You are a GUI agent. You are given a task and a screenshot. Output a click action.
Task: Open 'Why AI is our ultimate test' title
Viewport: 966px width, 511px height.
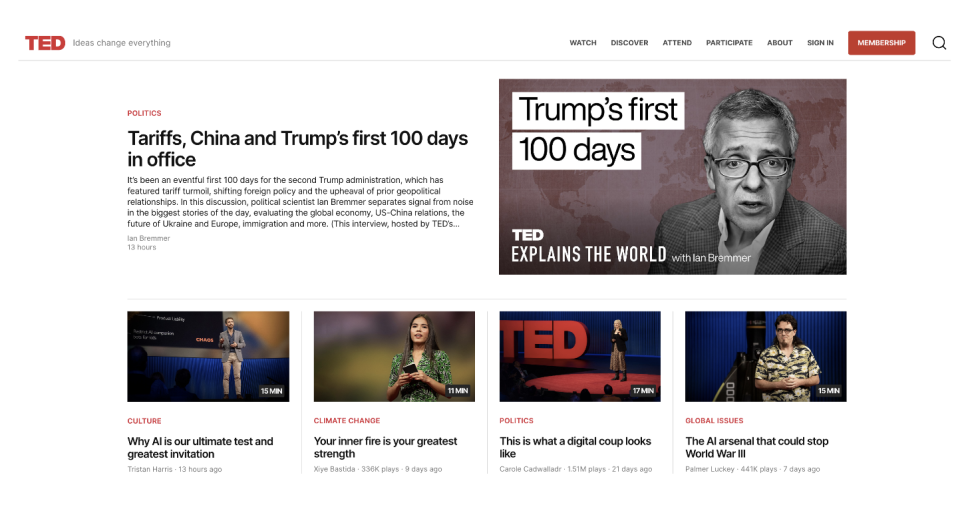click(200, 448)
